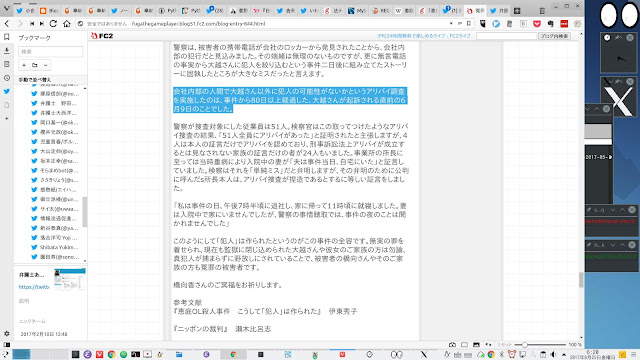Screen dimensions: 640x360
Task: Add a new bookmark with plus button
Action: pos(24,65)
